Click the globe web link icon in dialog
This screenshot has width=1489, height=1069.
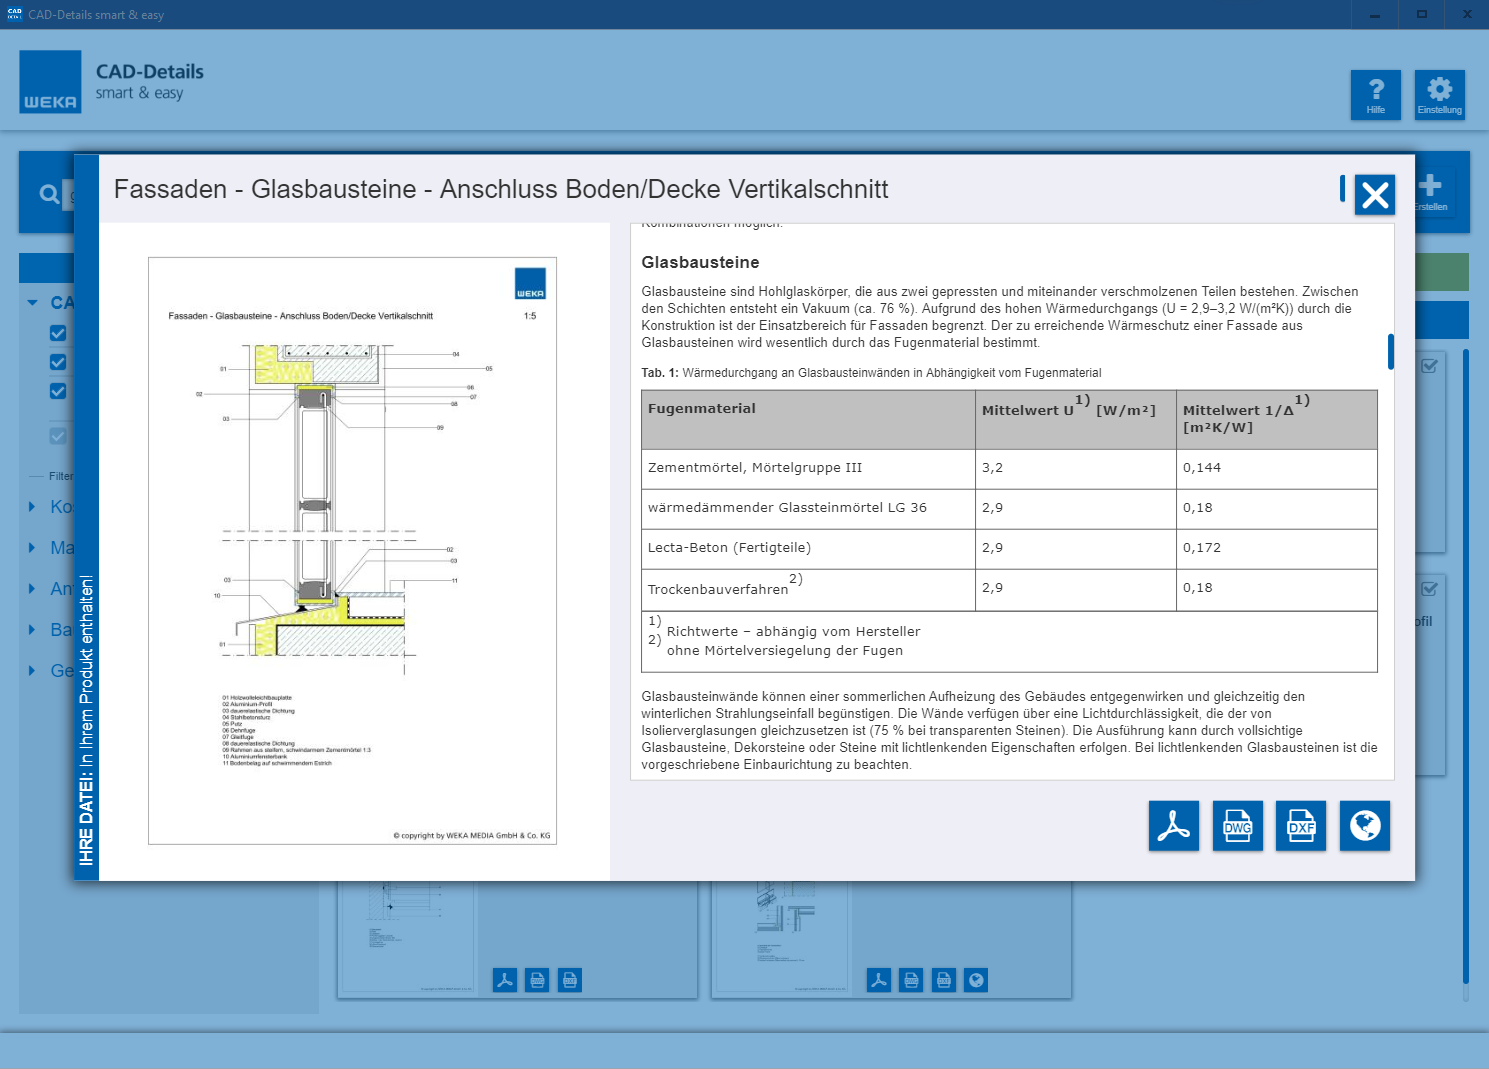[1364, 826]
